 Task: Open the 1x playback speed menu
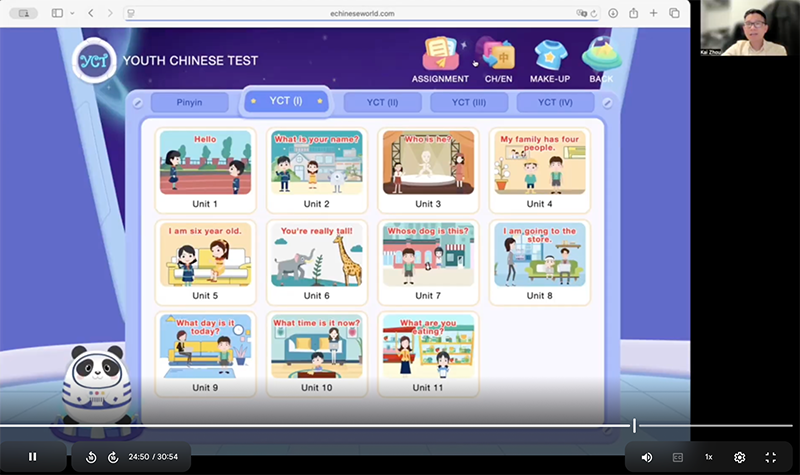[x=708, y=457]
